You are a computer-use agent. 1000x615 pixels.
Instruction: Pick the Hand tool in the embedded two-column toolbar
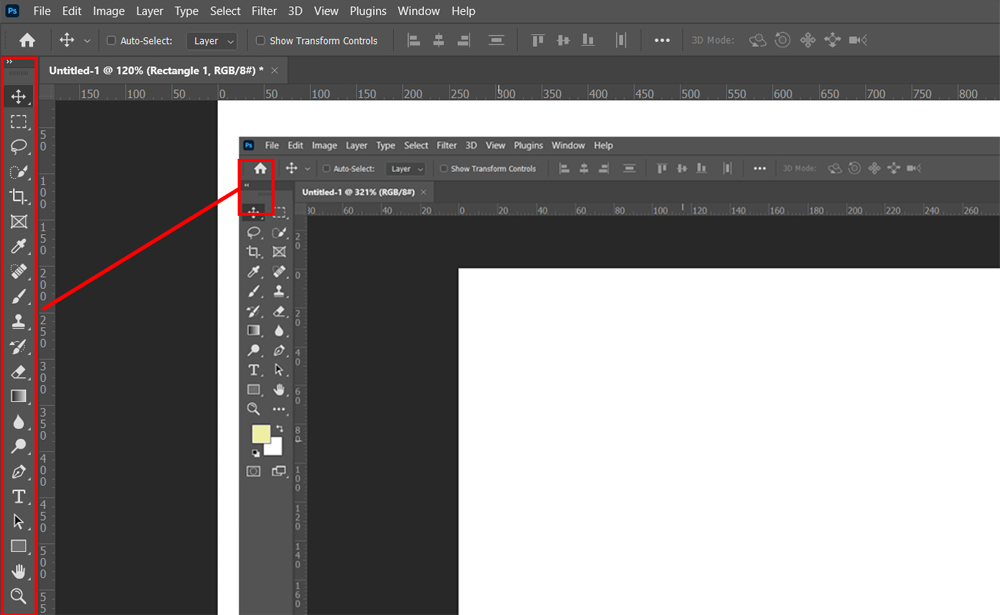(x=279, y=390)
